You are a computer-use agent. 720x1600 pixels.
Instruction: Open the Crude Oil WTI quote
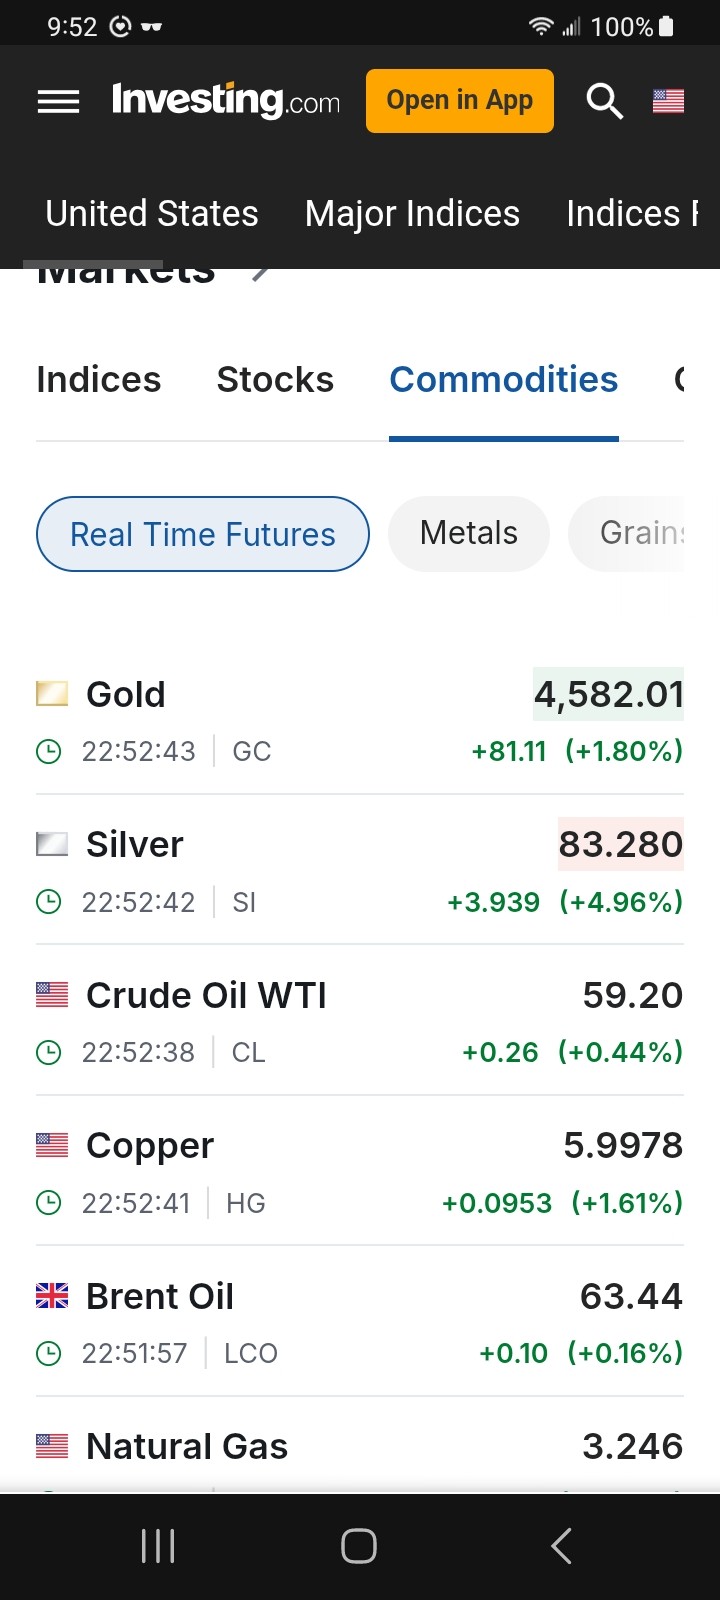coord(206,996)
